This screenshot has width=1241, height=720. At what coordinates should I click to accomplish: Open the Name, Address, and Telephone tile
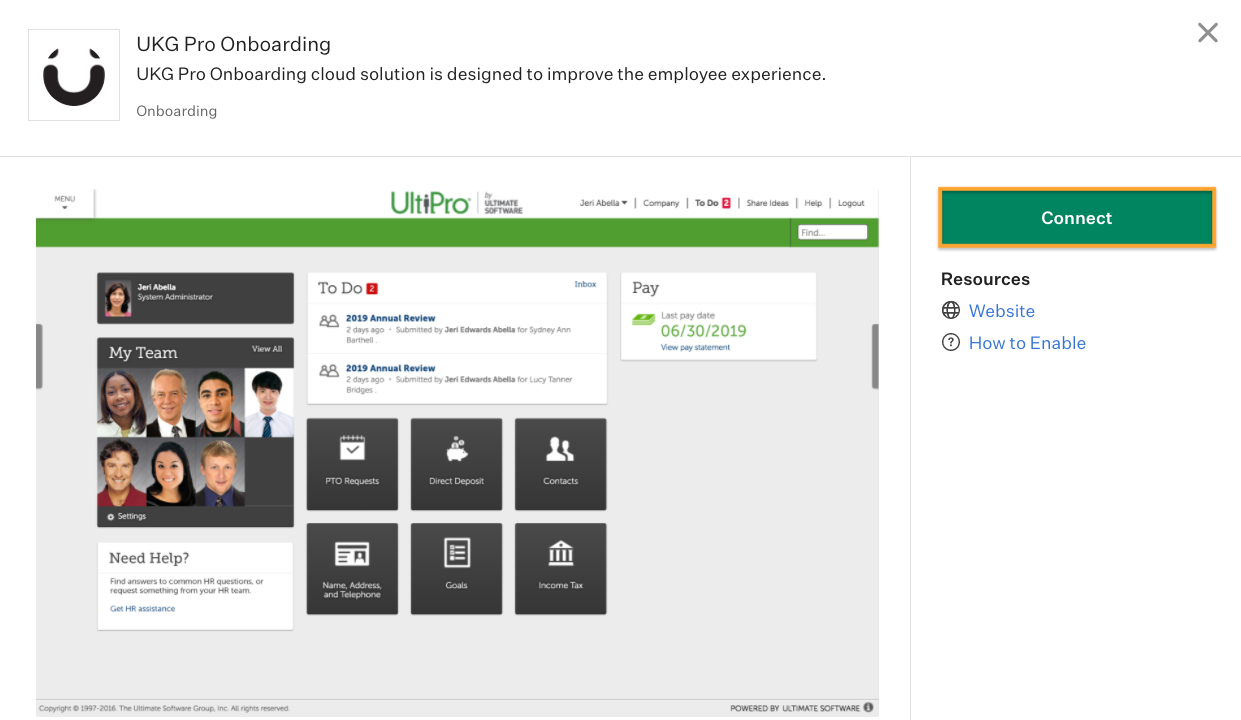tap(352, 568)
